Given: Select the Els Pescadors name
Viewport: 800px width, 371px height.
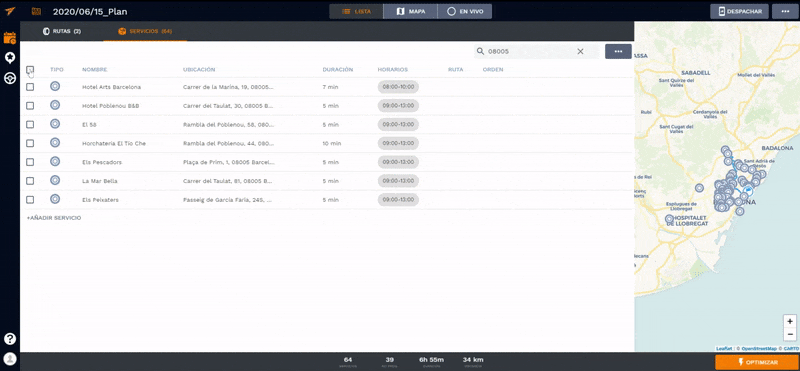Looking at the screenshot, I should (102, 162).
